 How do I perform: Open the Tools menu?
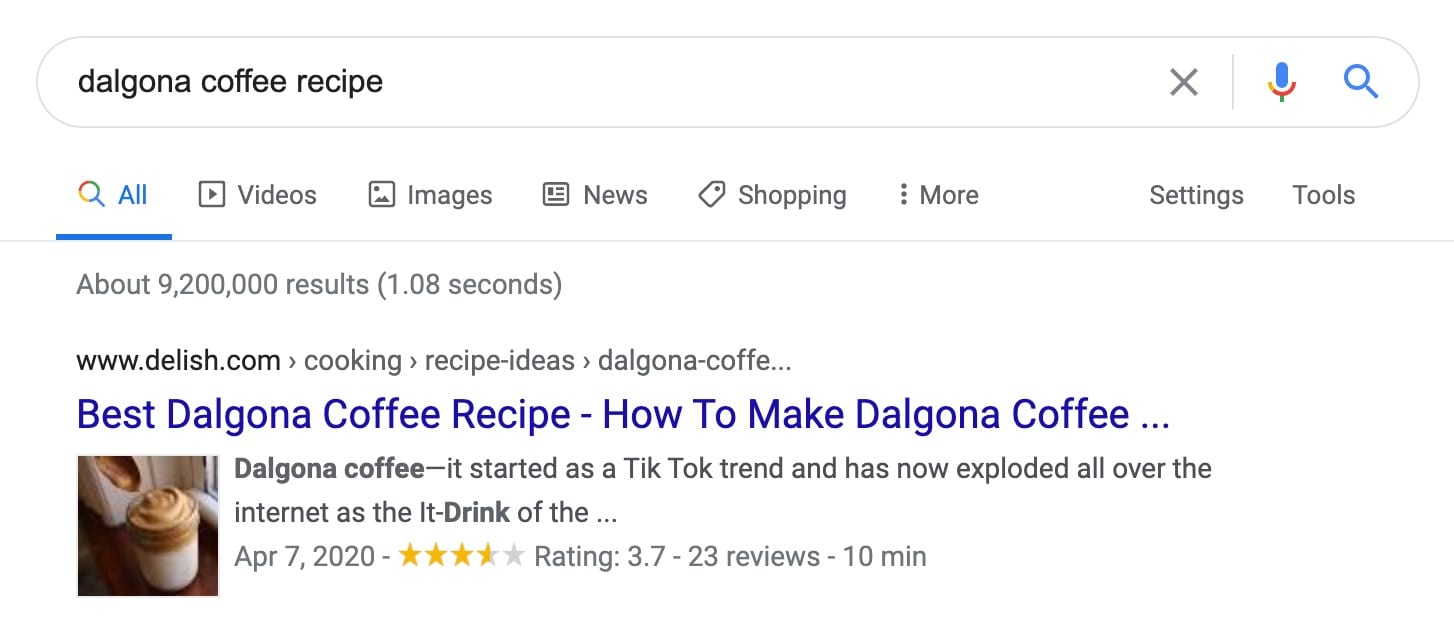click(1323, 194)
